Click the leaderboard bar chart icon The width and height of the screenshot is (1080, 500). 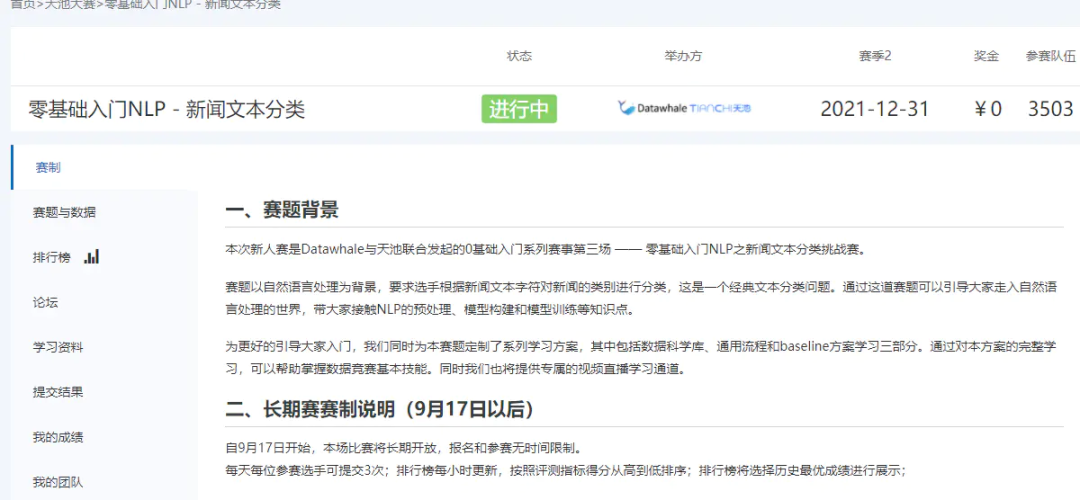92,257
